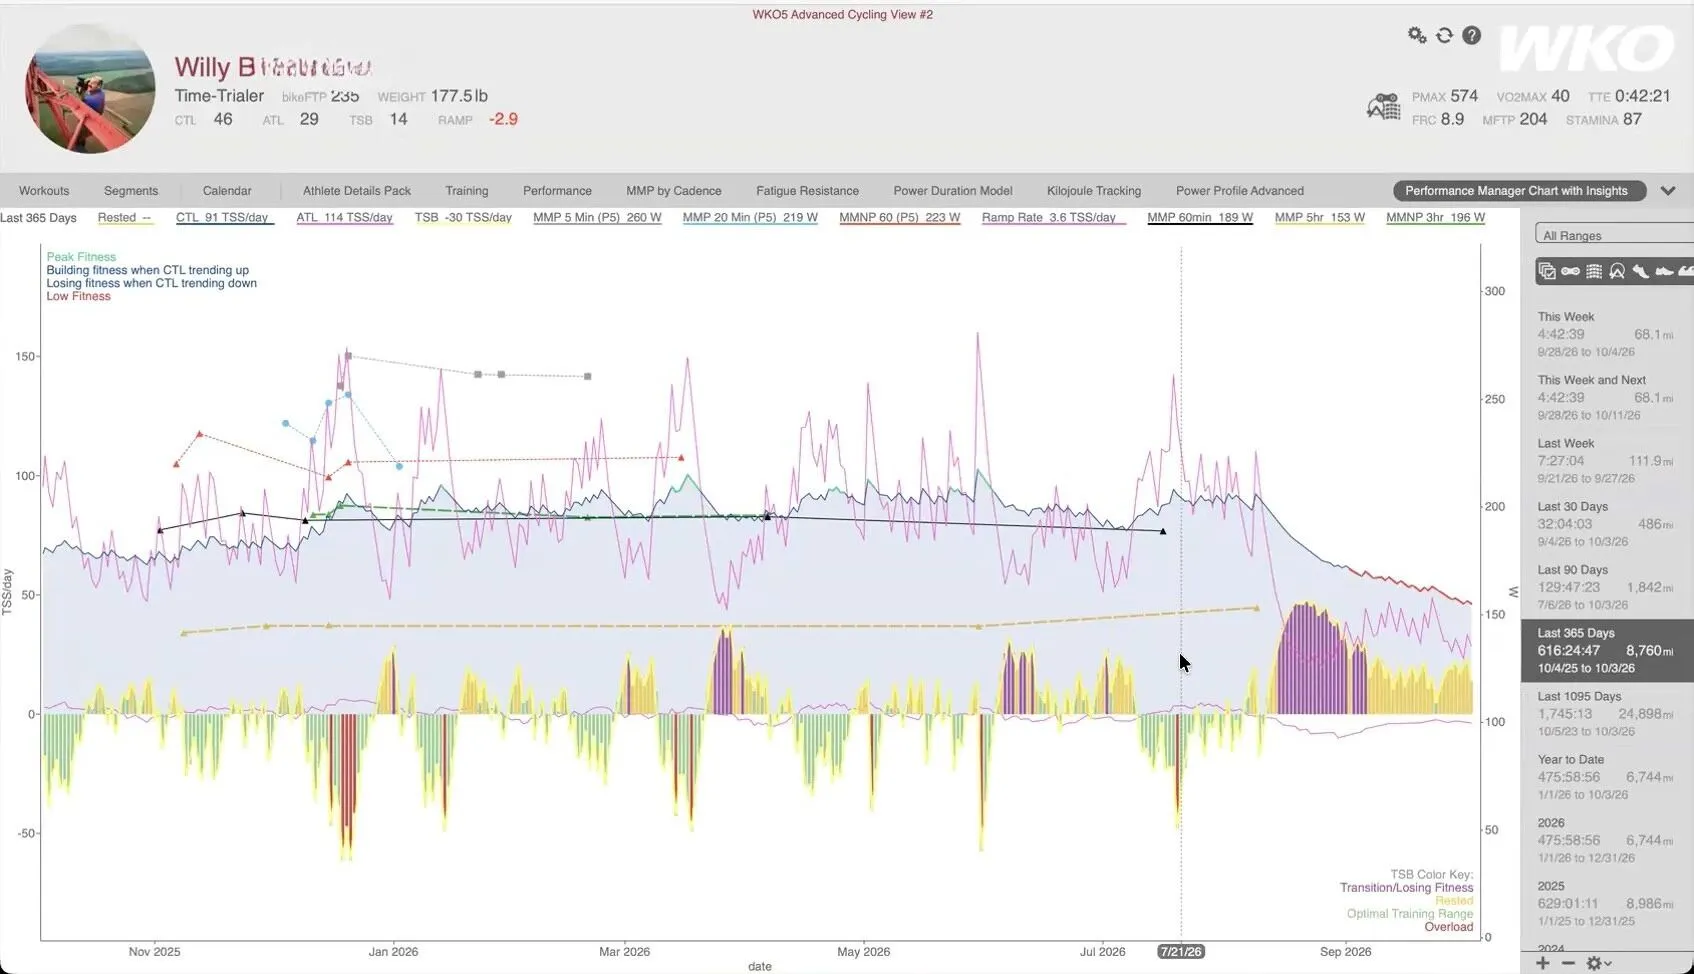Image resolution: width=1694 pixels, height=974 pixels.
Task: Toggle MMP 5 Min (P5) 260 W series
Action: (597, 218)
